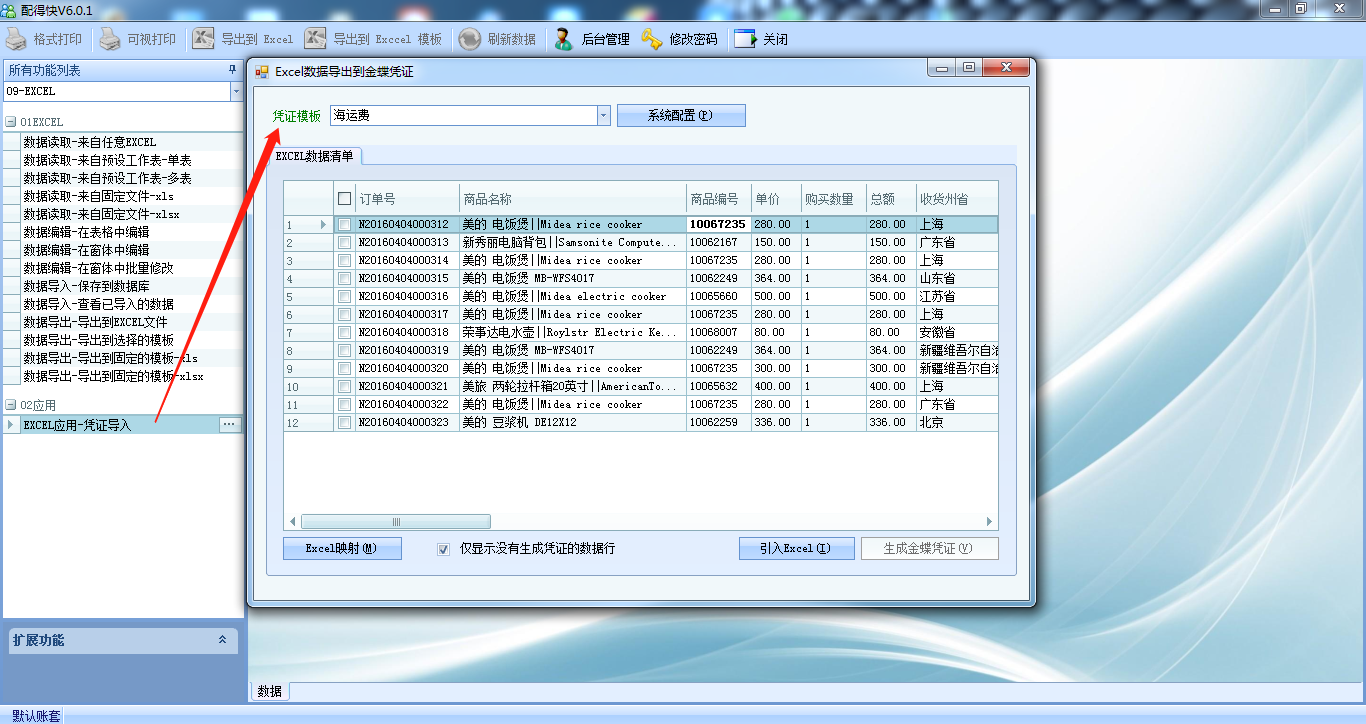This screenshot has height=724, width=1366.
Task: Click the 导出到 Exccel 模板 toolbar icon
Action: (315, 39)
